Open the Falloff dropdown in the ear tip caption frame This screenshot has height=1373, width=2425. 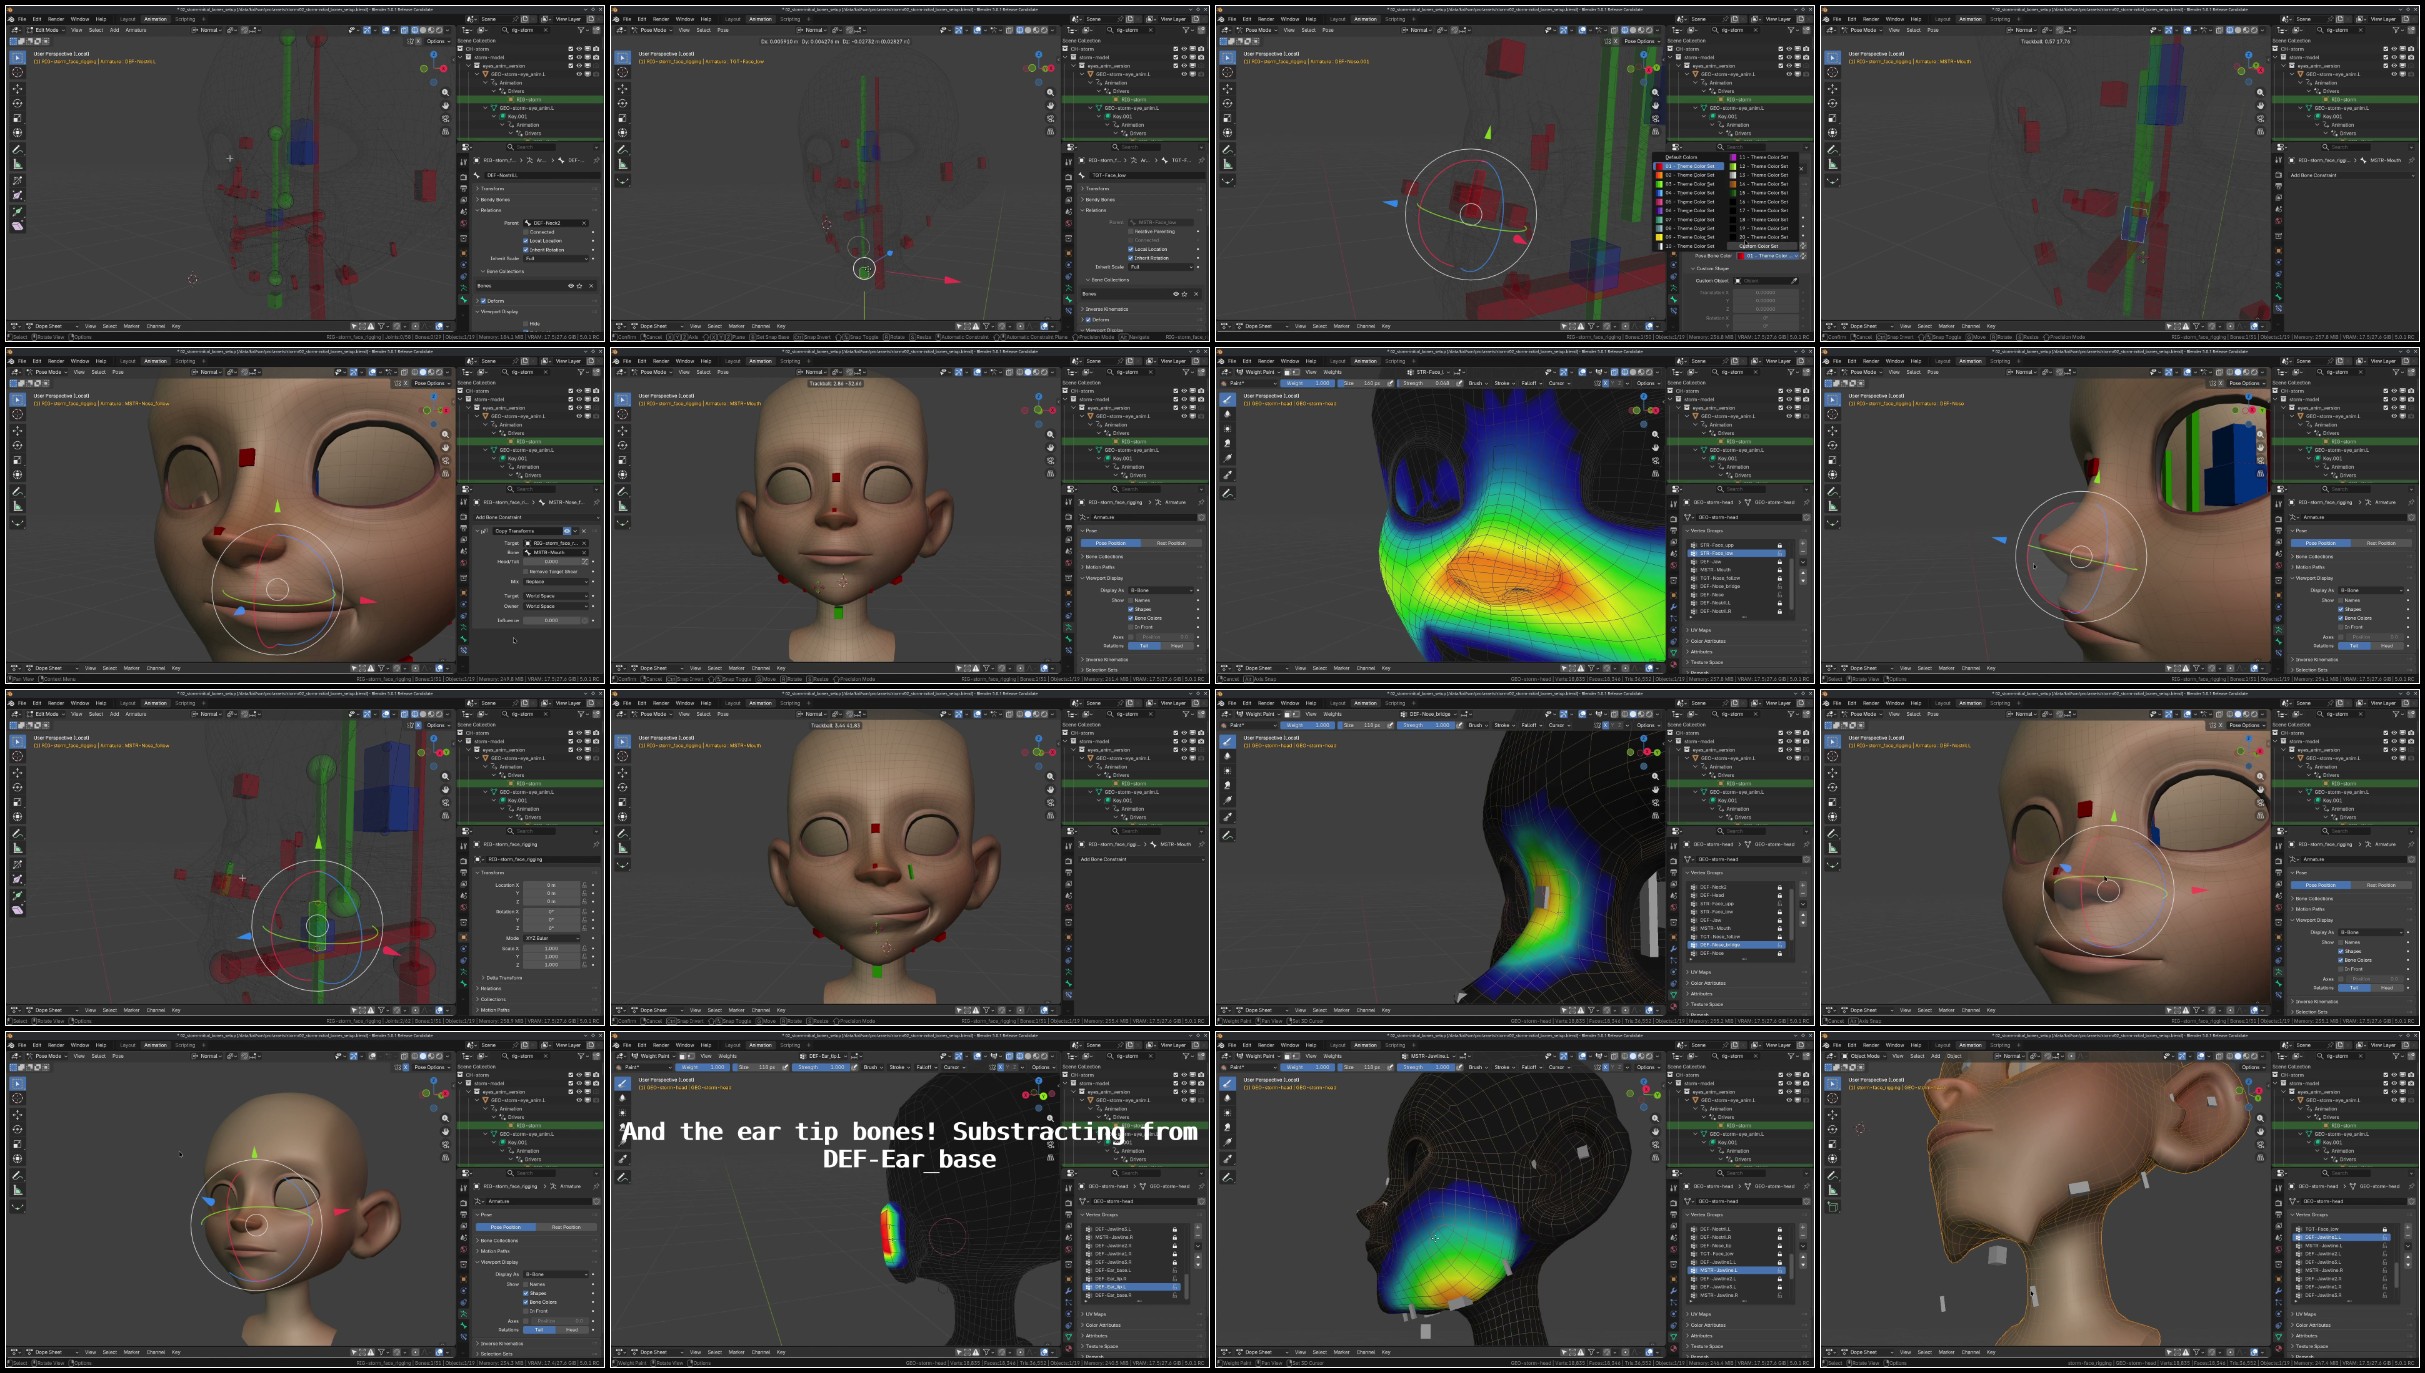[927, 1067]
